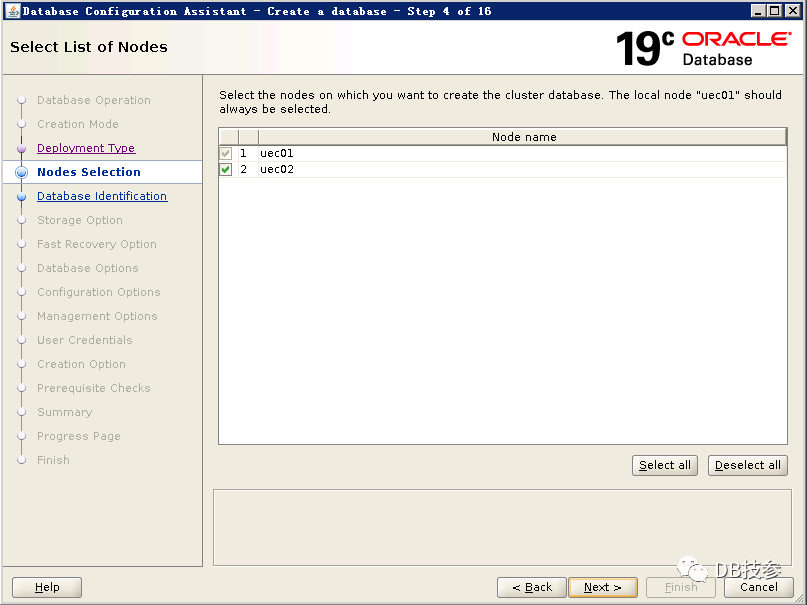
Task: Click the Database Operation step
Action: point(94,100)
